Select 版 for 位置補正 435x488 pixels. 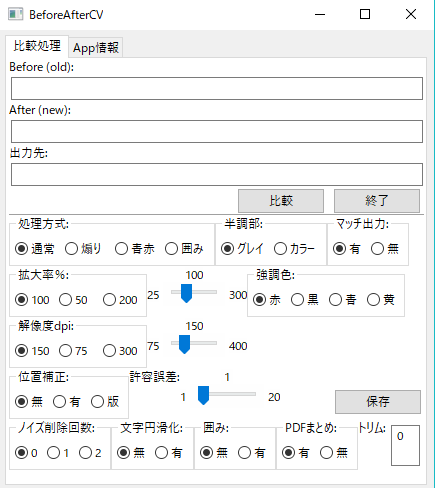[105, 402]
